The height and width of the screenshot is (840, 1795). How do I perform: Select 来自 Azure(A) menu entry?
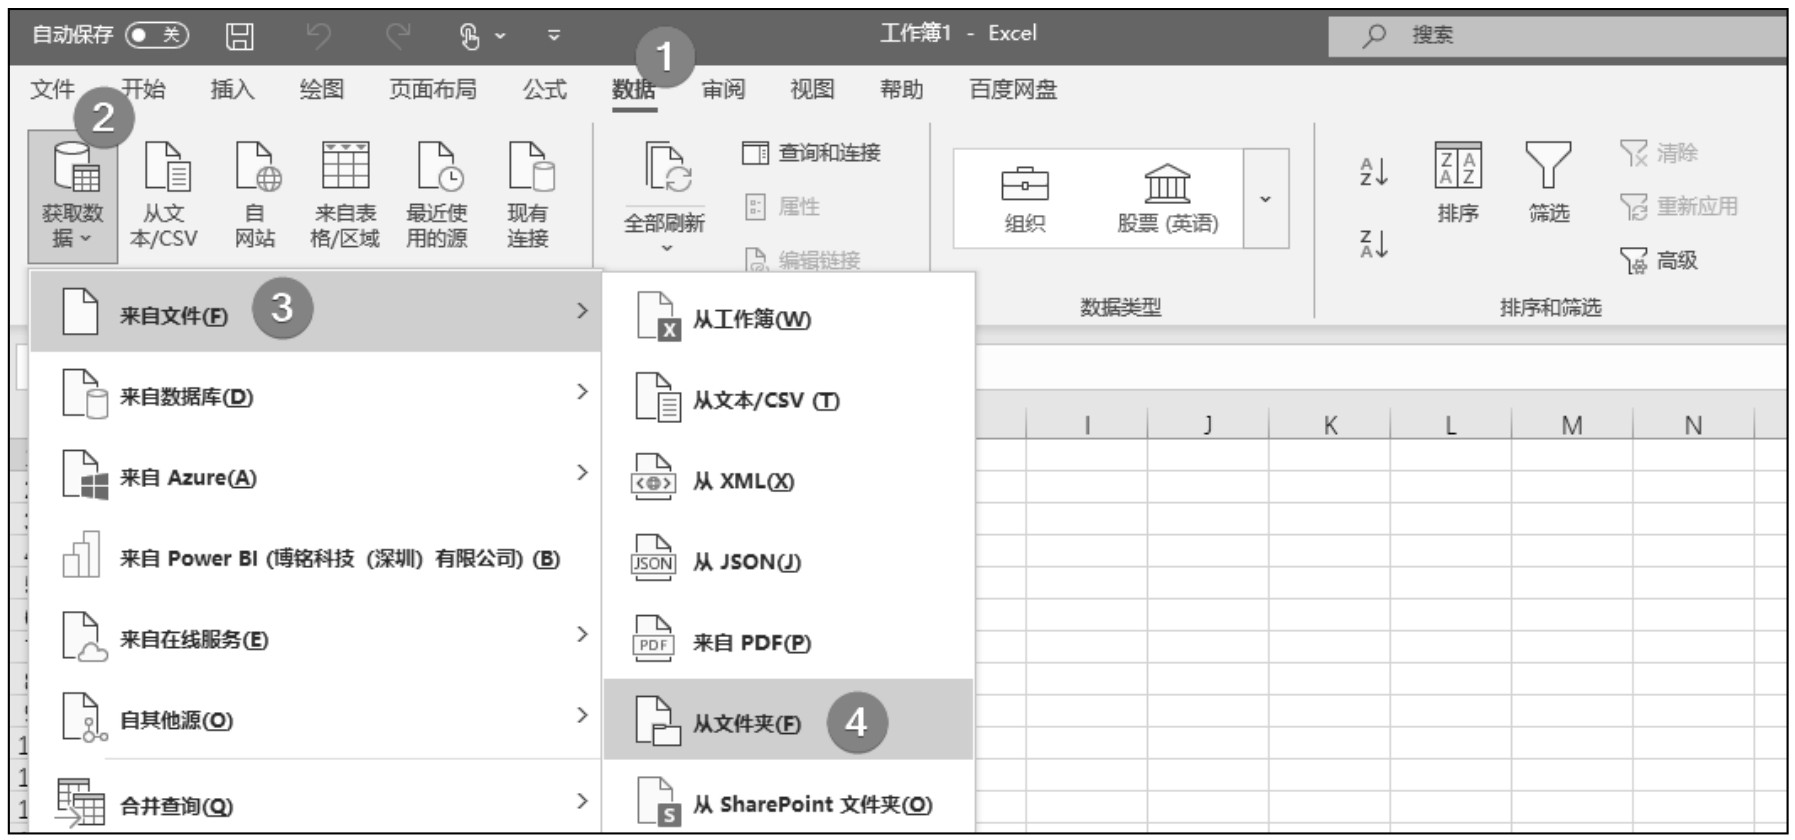pos(316,476)
